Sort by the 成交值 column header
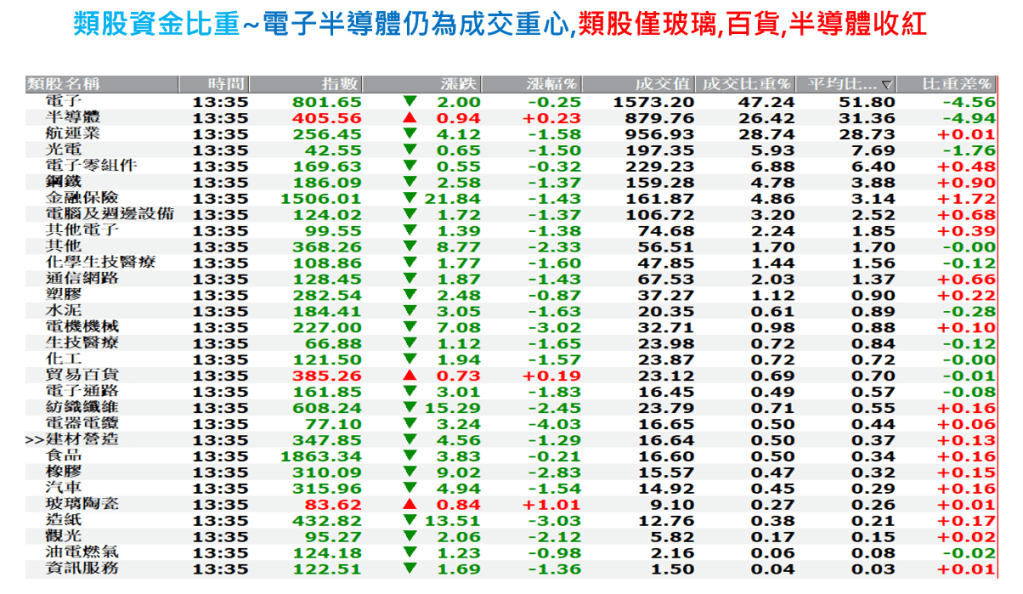The image size is (1023, 594). pos(662,84)
